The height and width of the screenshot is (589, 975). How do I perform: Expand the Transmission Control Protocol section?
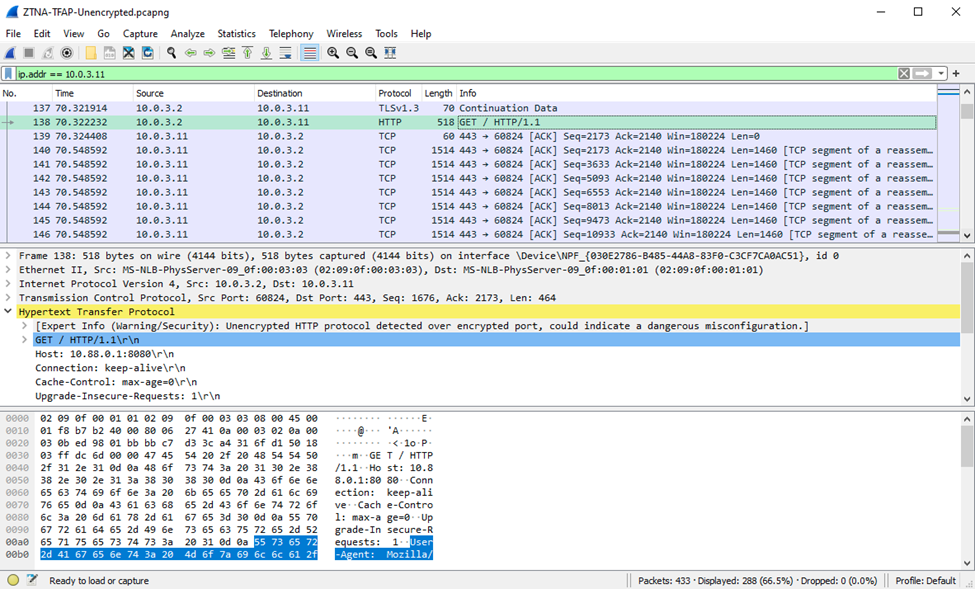pos(8,298)
